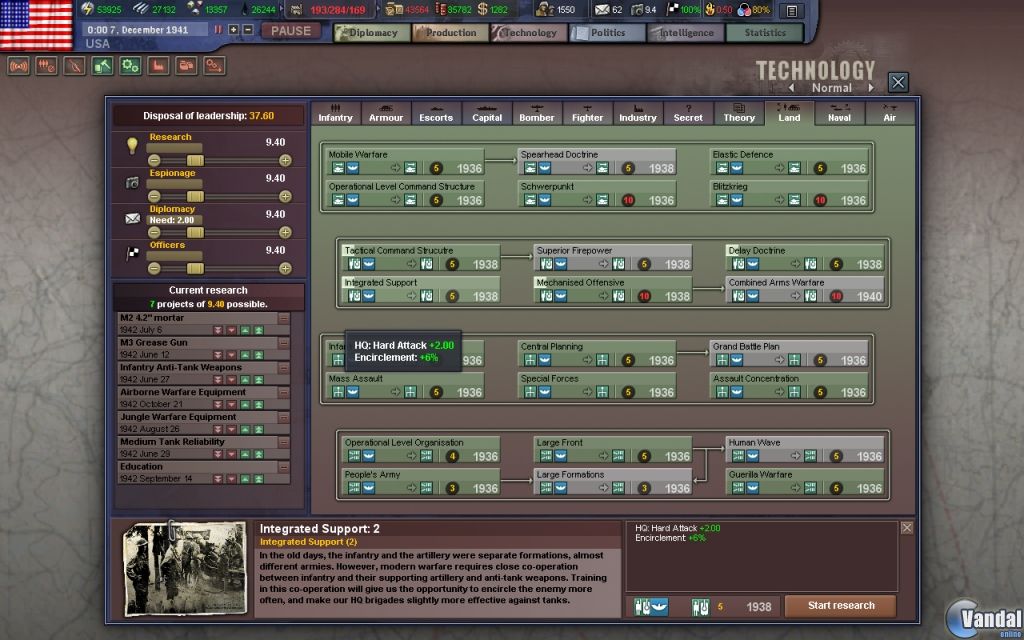Switch to the Industry tab
This screenshot has width=1024, height=640.
[x=637, y=113]
